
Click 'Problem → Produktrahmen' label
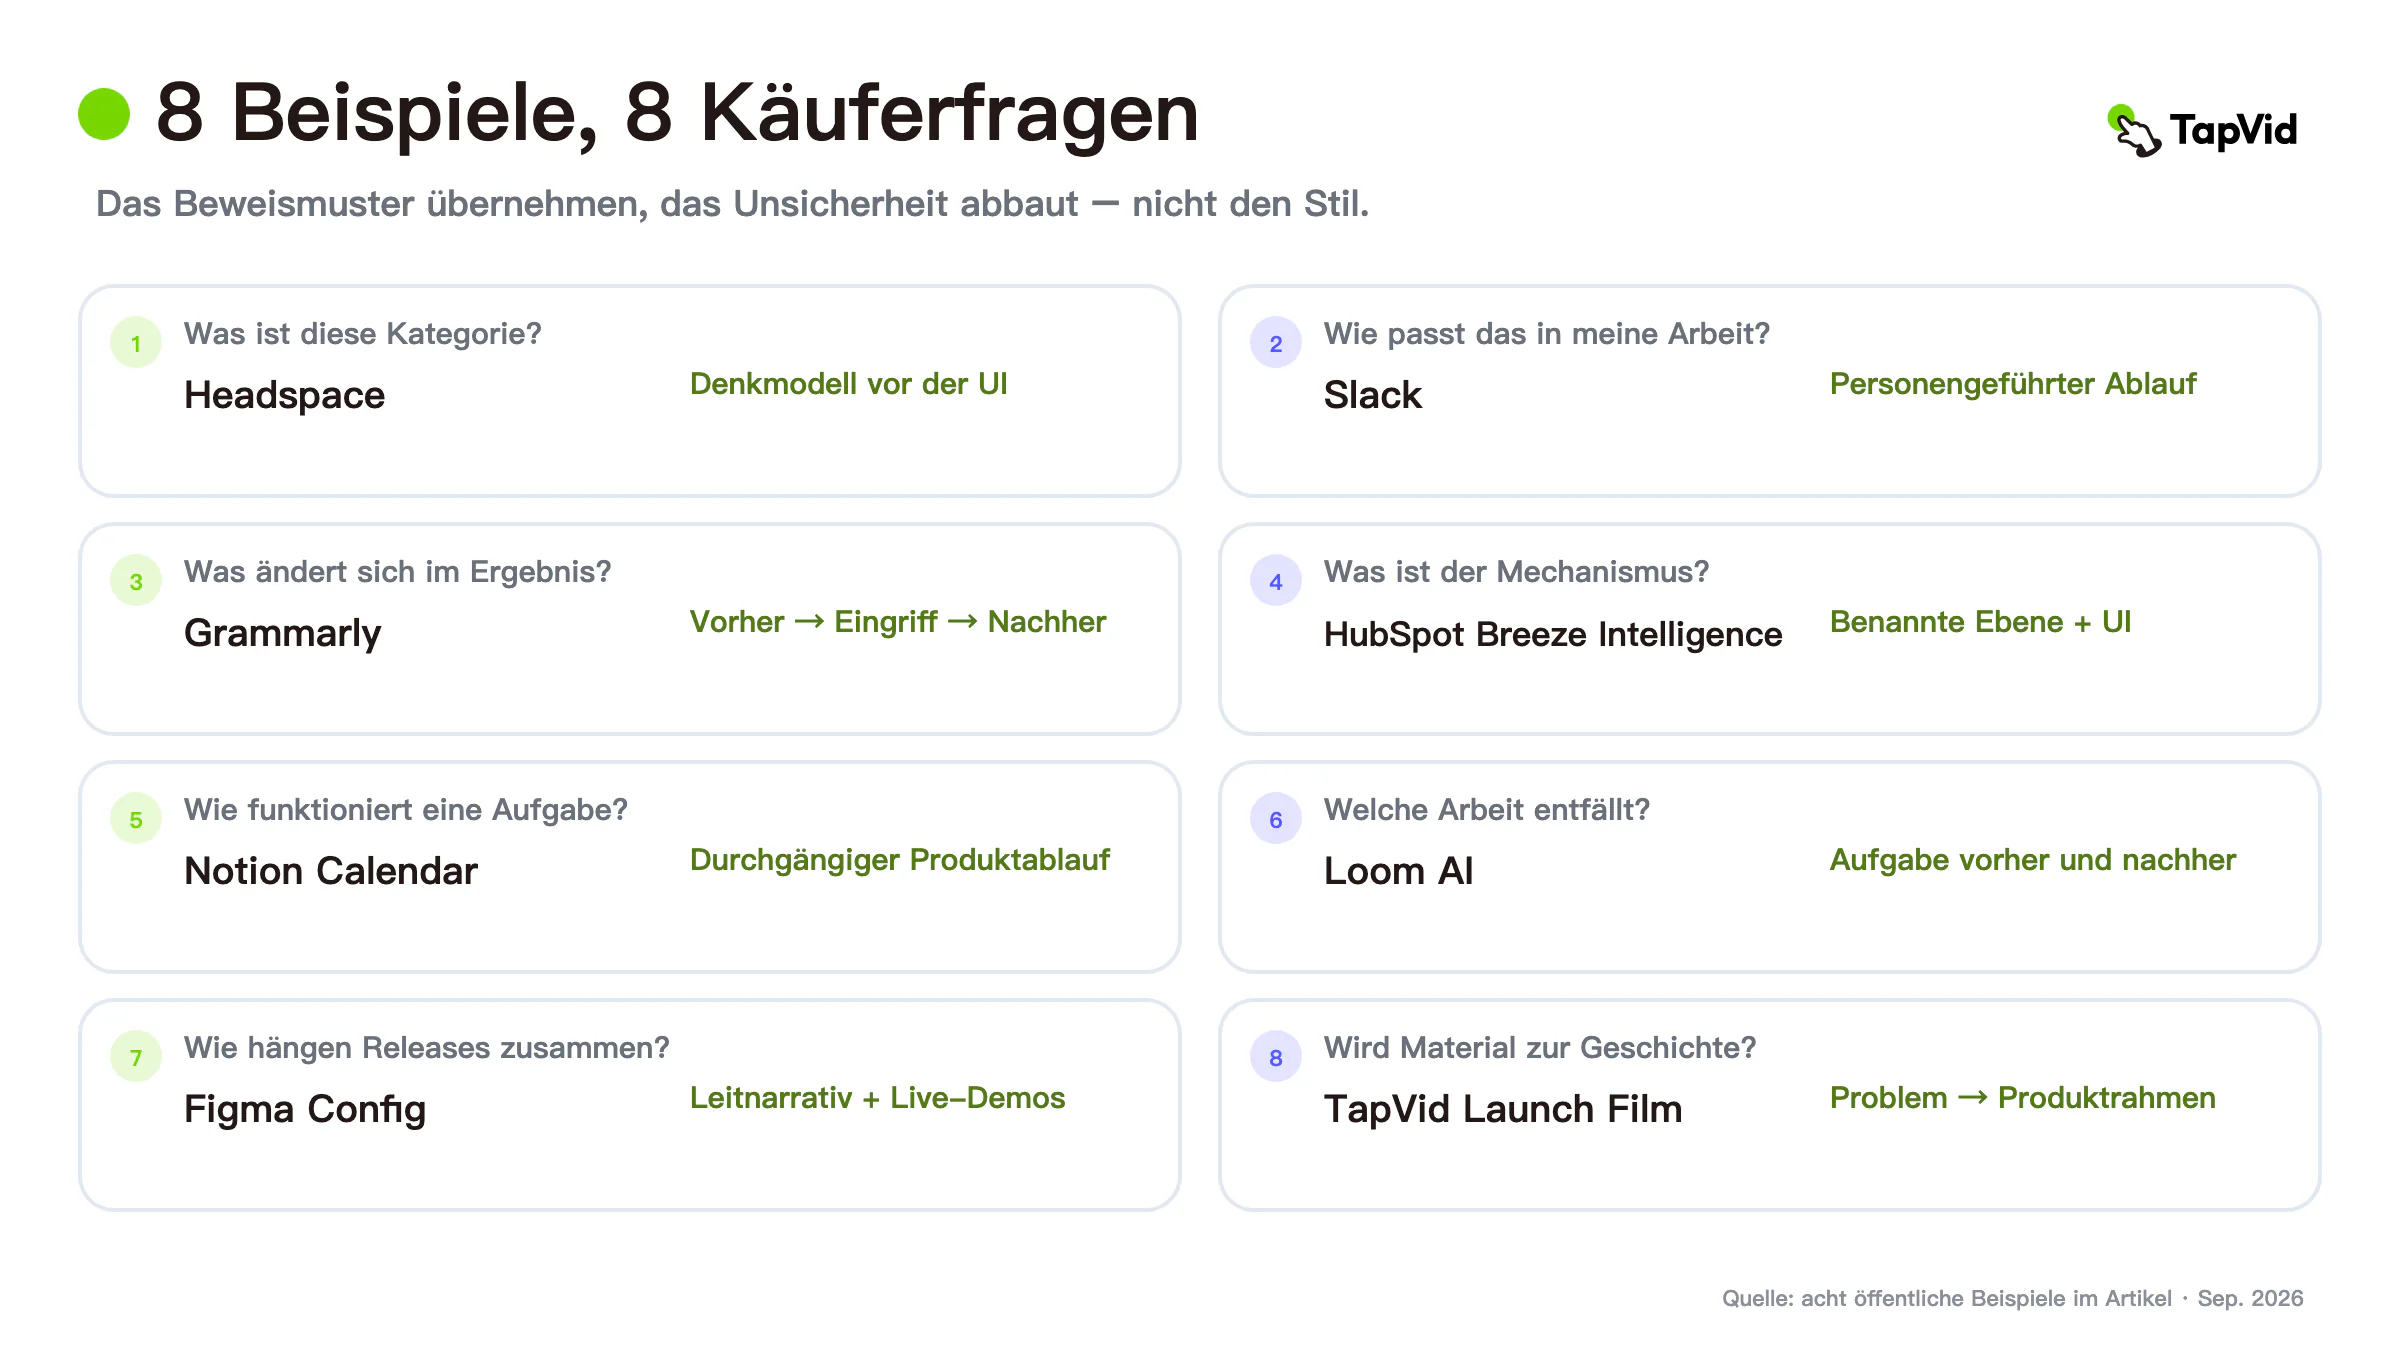[x=2022, y=1098]
